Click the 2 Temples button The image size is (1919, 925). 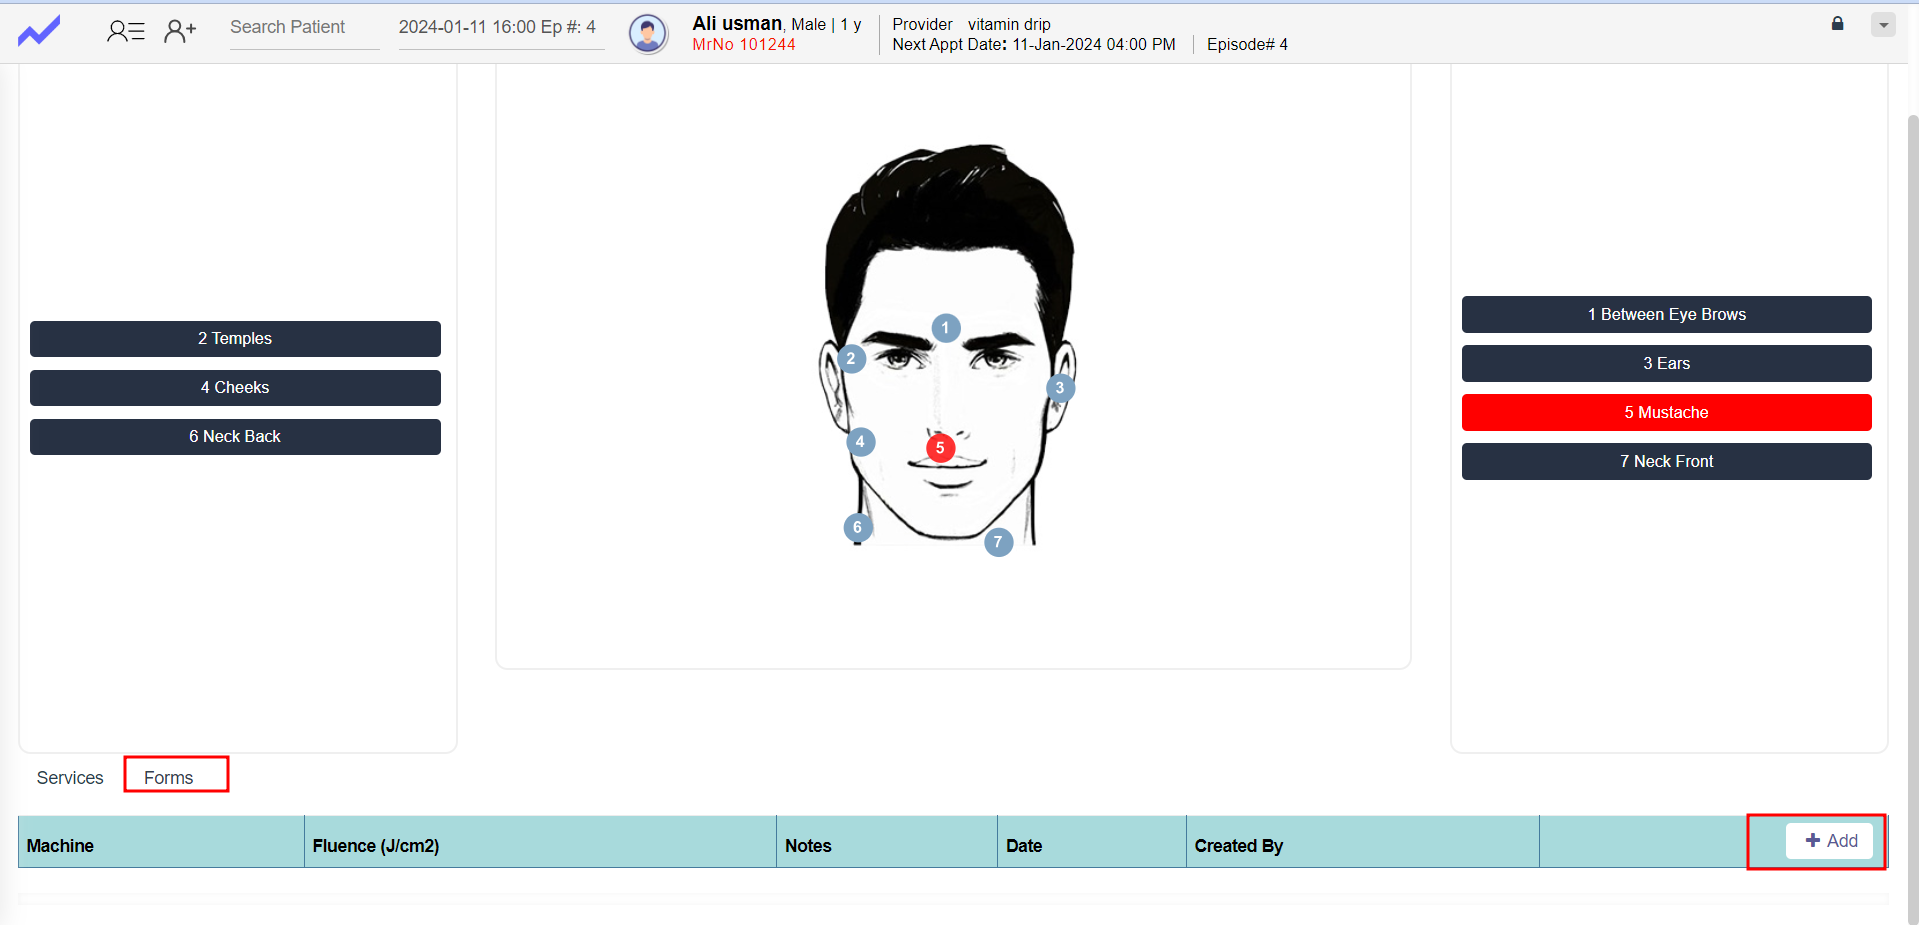(235, 339)
